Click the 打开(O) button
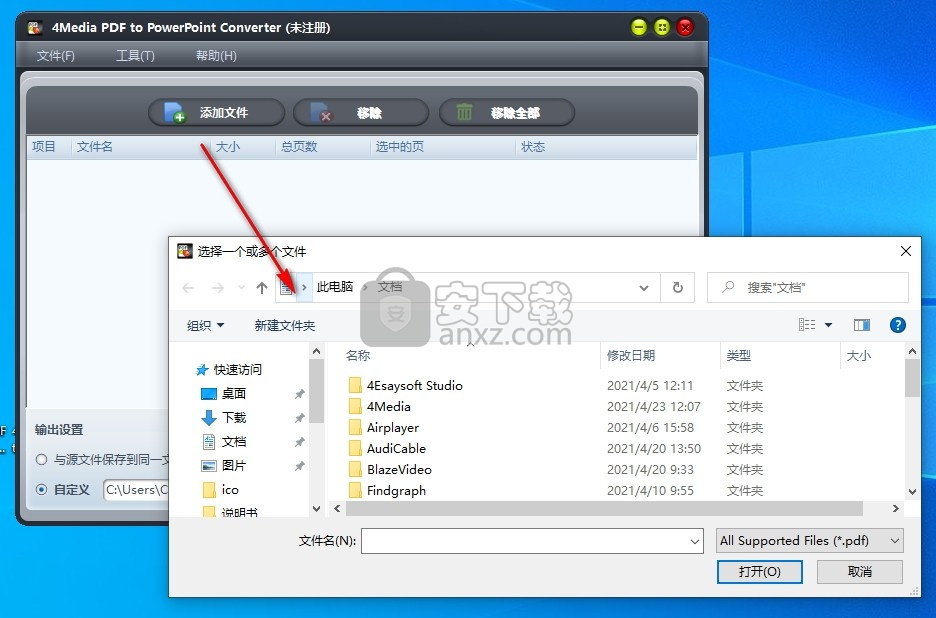936x618 pixels. pyautogui.click(x=759, y=571)
